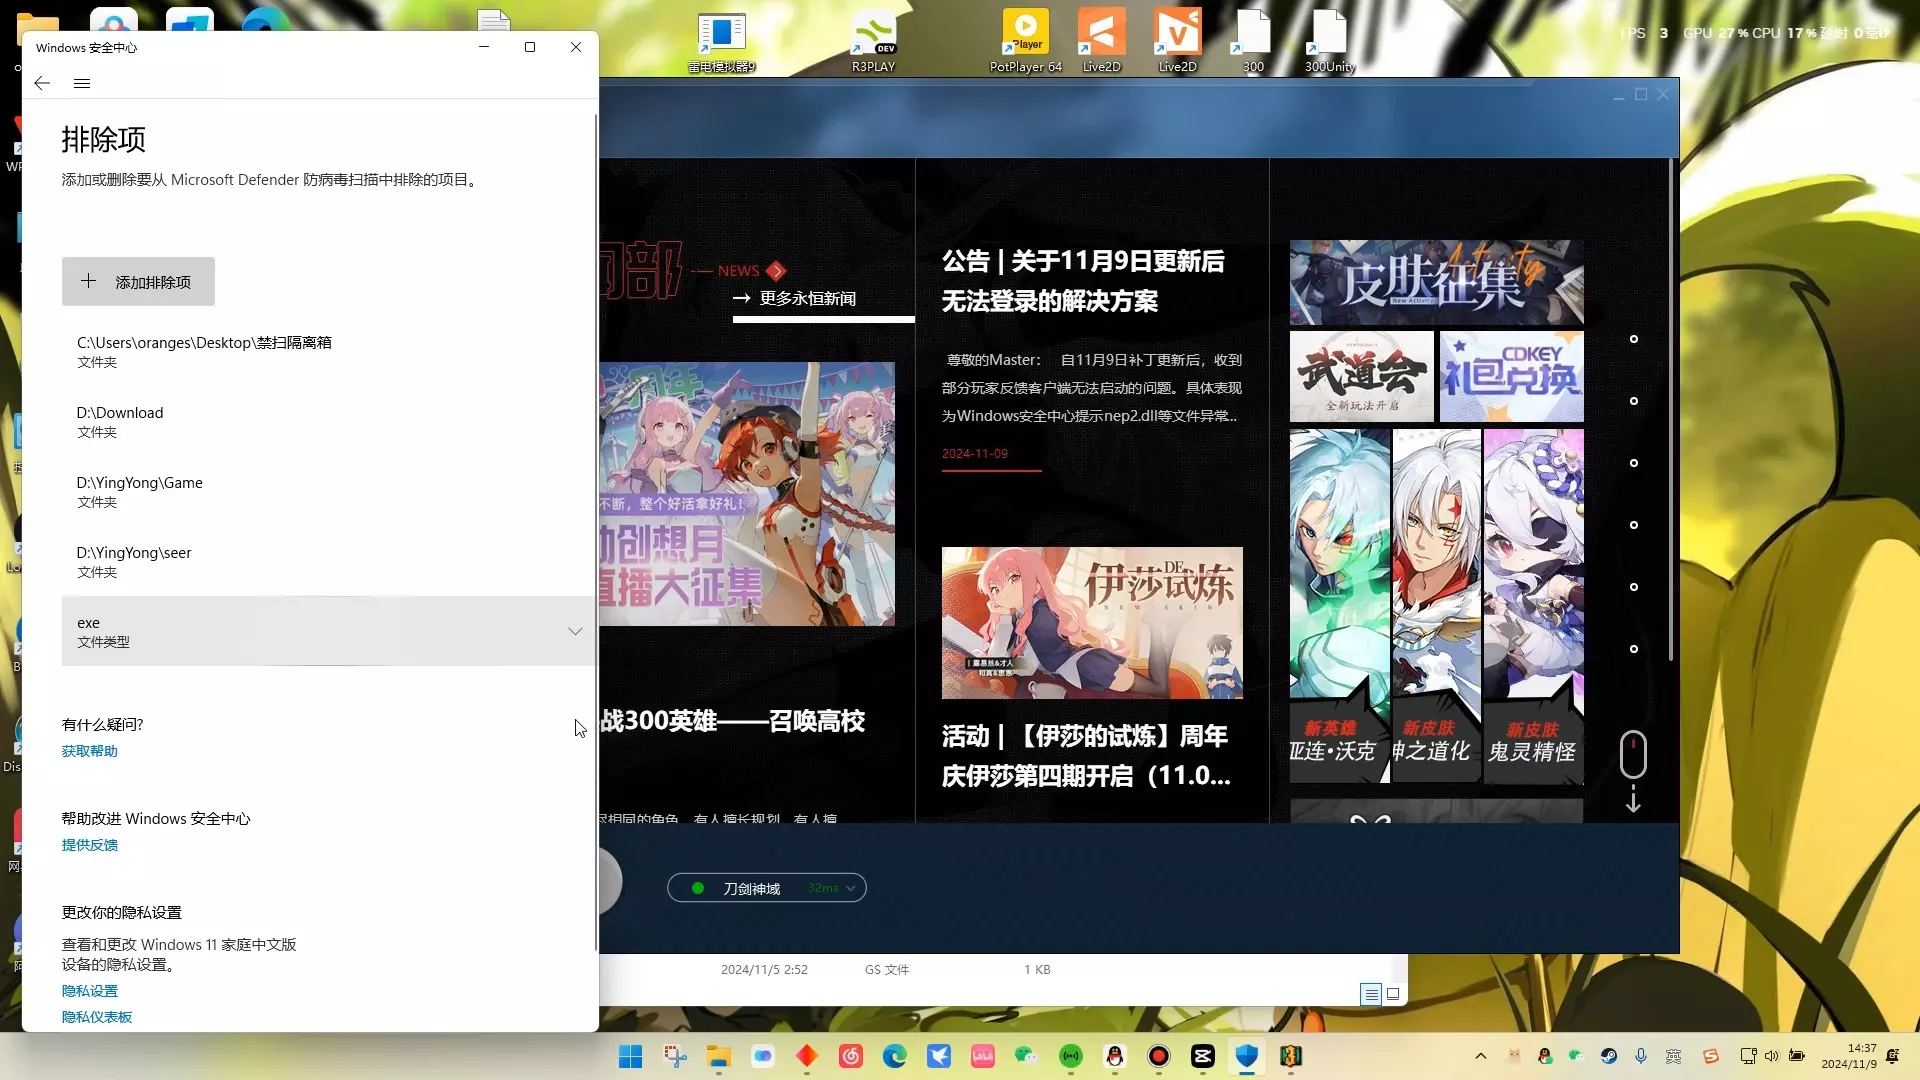
Task: Select the first page indicator dot
Action: tap(1634, 339)
